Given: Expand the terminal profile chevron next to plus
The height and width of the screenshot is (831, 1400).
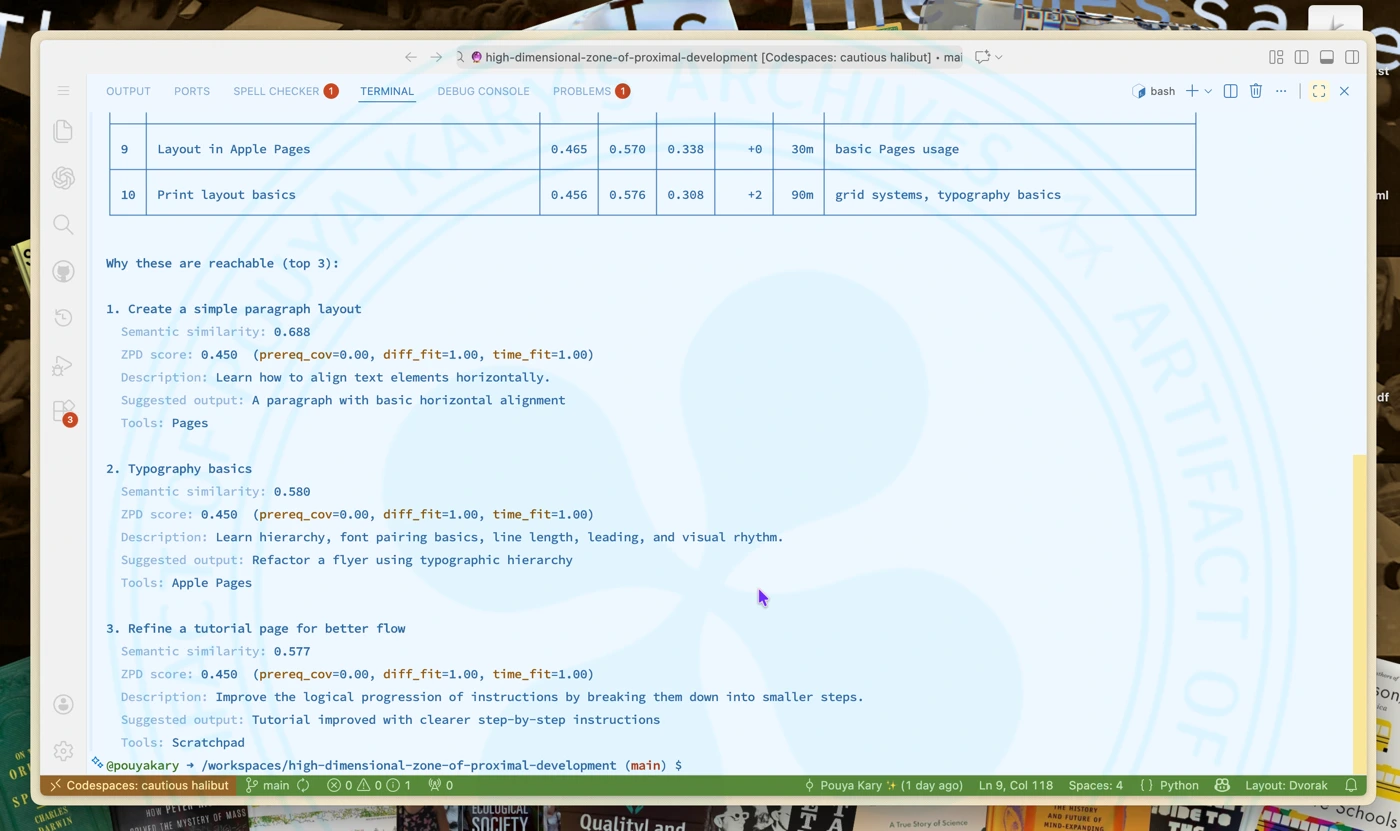Looking at the screenshot, I should pos(1207,91).
